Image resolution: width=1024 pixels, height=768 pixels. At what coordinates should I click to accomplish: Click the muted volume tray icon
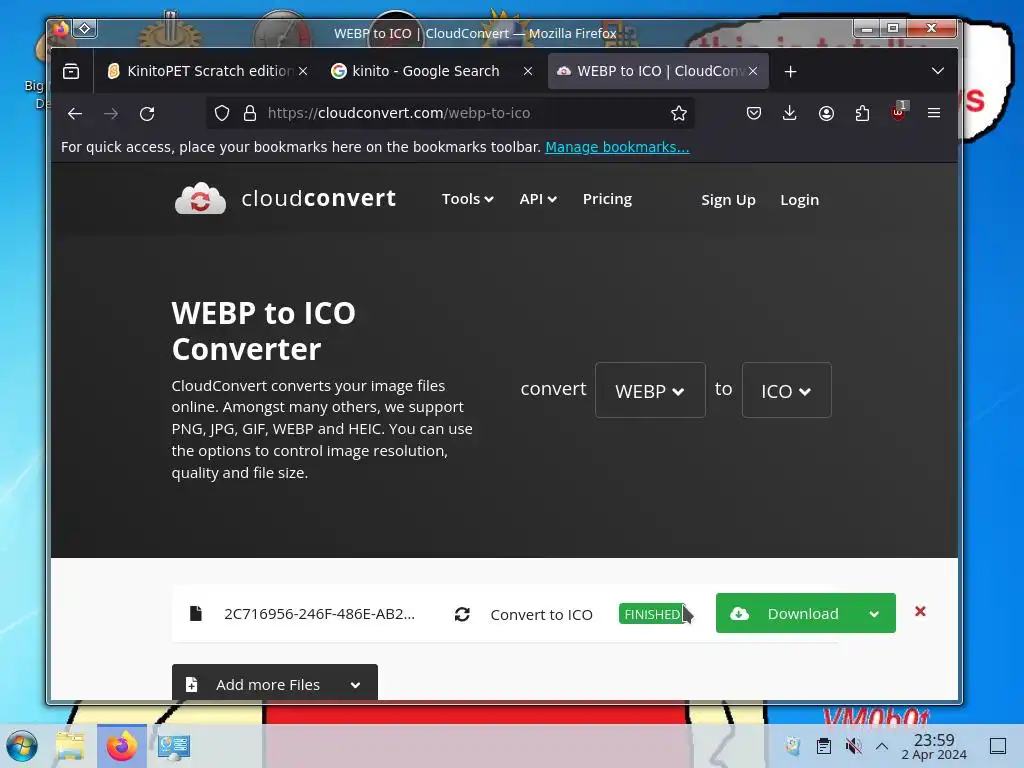click(853, 746)
